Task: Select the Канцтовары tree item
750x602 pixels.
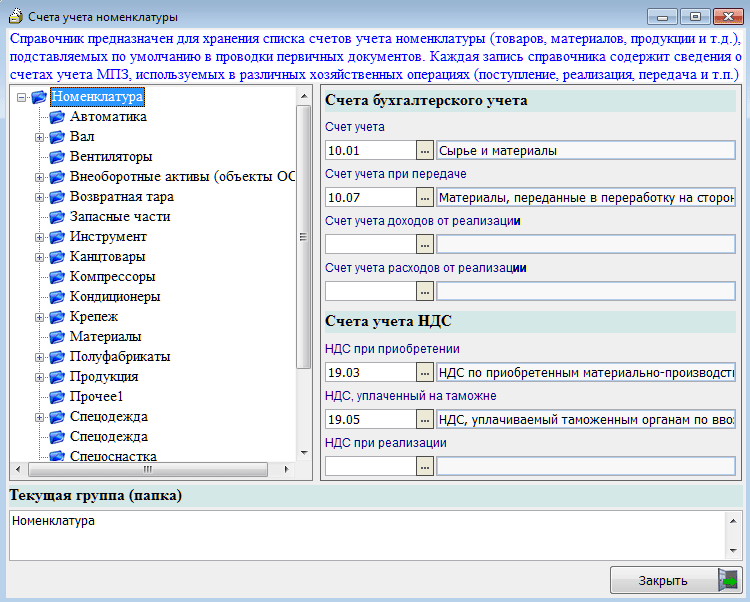Action: (108, 257)
